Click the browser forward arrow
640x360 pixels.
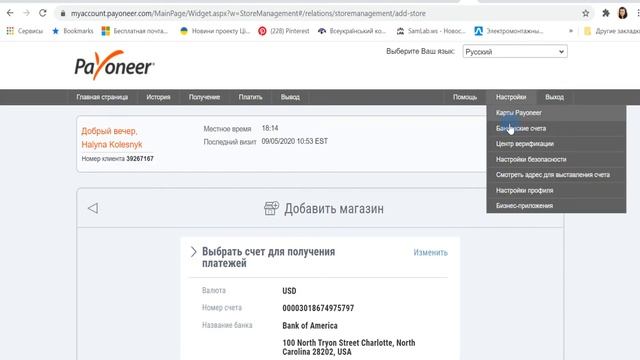27,13
